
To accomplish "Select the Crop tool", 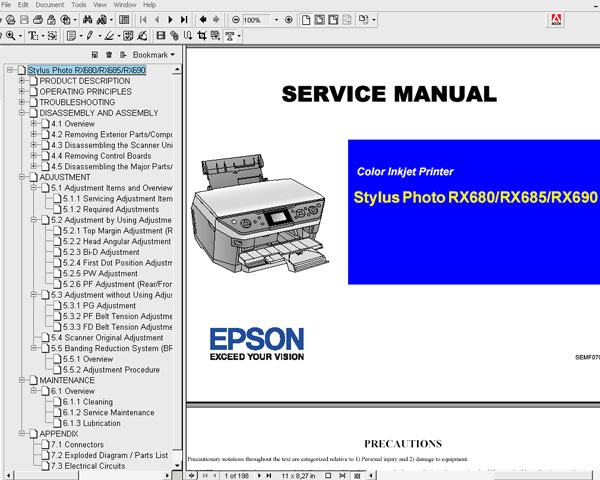I will click(202, 36).
